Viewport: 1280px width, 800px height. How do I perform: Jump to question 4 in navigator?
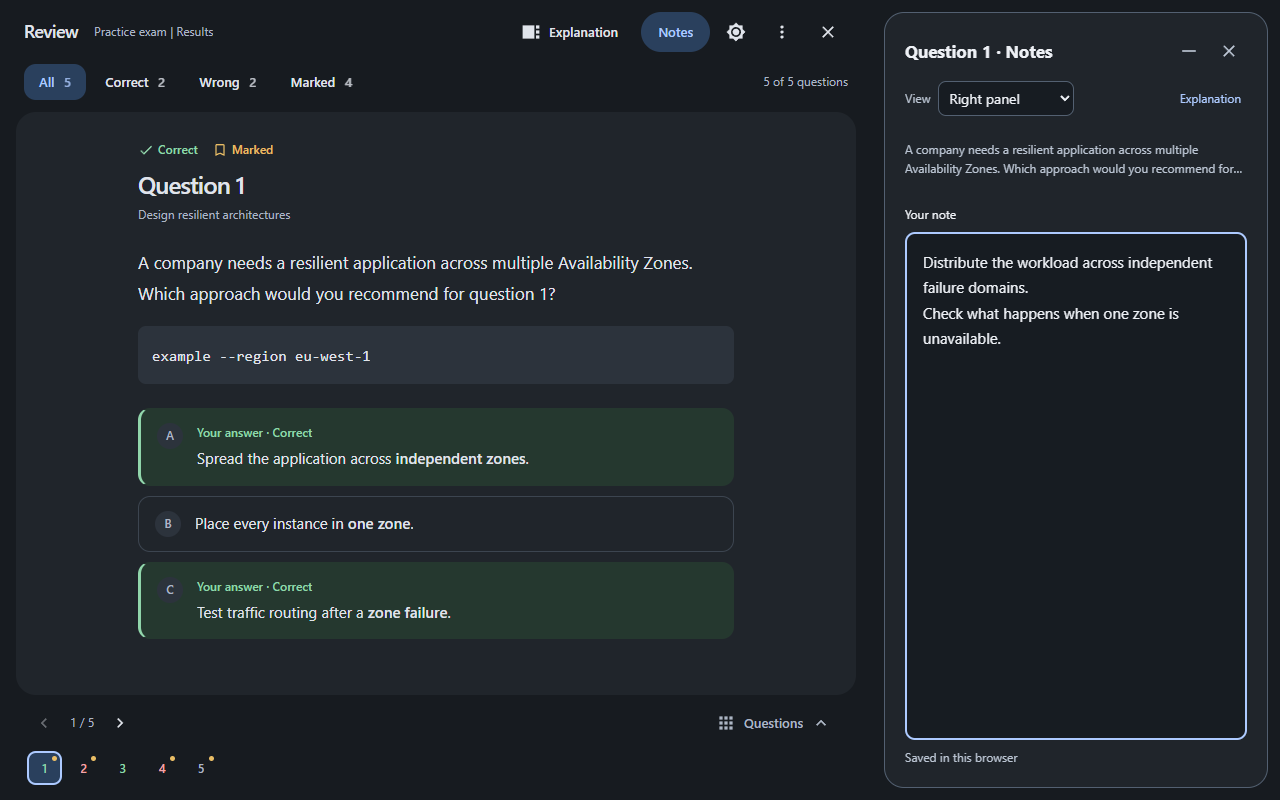click(162, 768)
